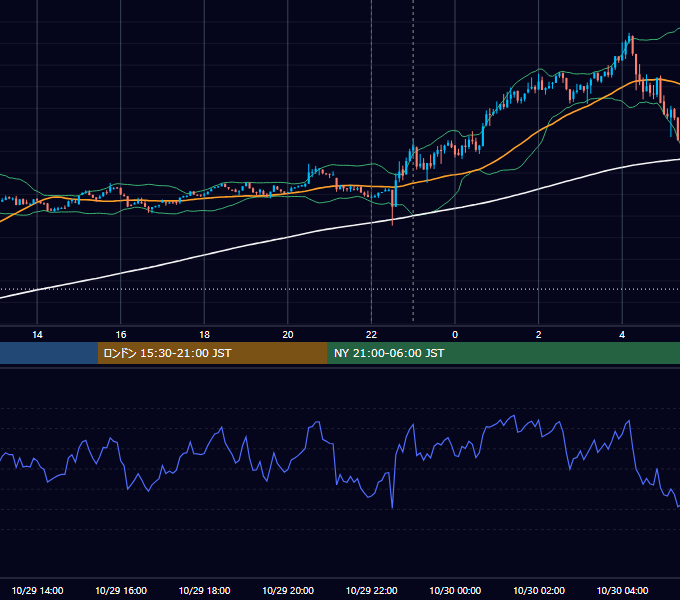Click the oscillator's lowest dip after 22:00
Viewport: 680px width, 600px height.
392,506
